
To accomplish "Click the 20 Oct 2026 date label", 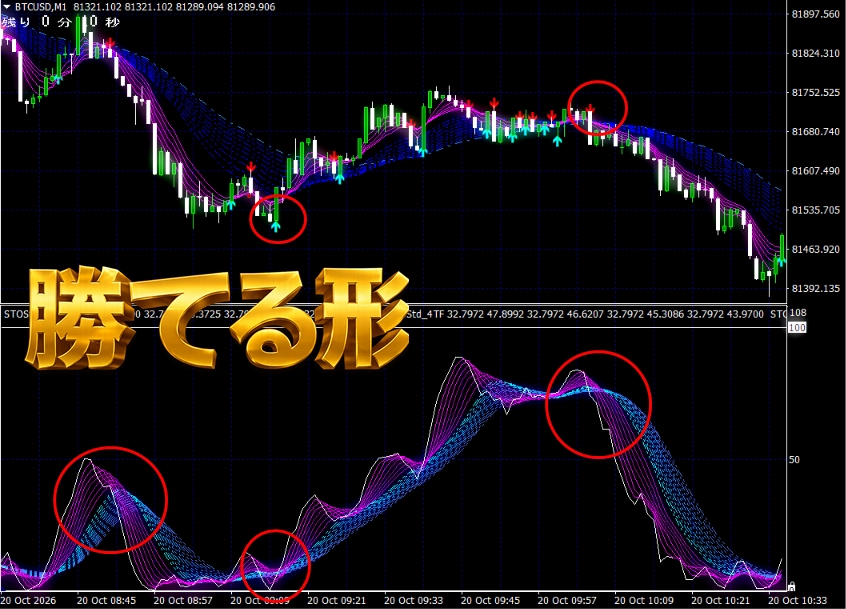I will (28, 600).
